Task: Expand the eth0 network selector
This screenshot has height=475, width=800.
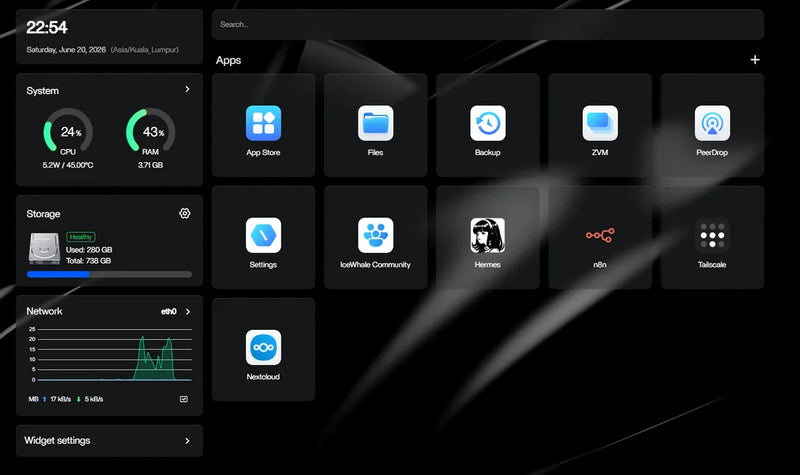Action: (x=176, y=311)
